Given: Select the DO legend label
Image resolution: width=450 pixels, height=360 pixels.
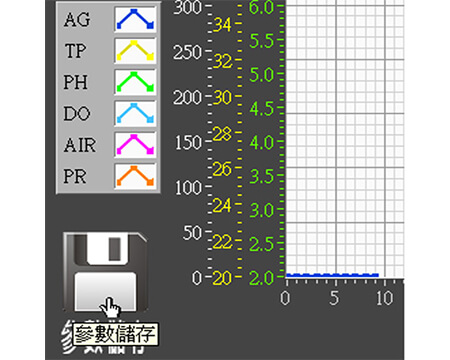Looking at the screenshot, I should click(77, 114).
